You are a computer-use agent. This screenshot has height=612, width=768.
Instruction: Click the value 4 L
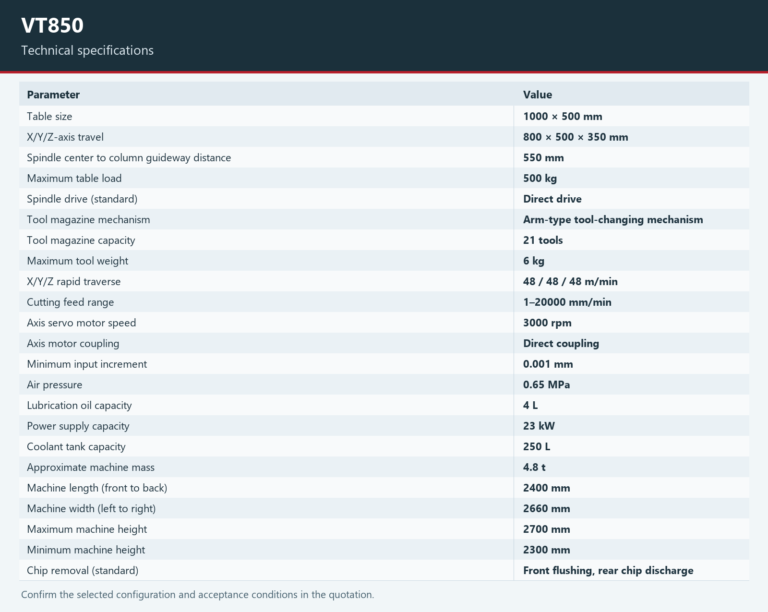point(530,405)
